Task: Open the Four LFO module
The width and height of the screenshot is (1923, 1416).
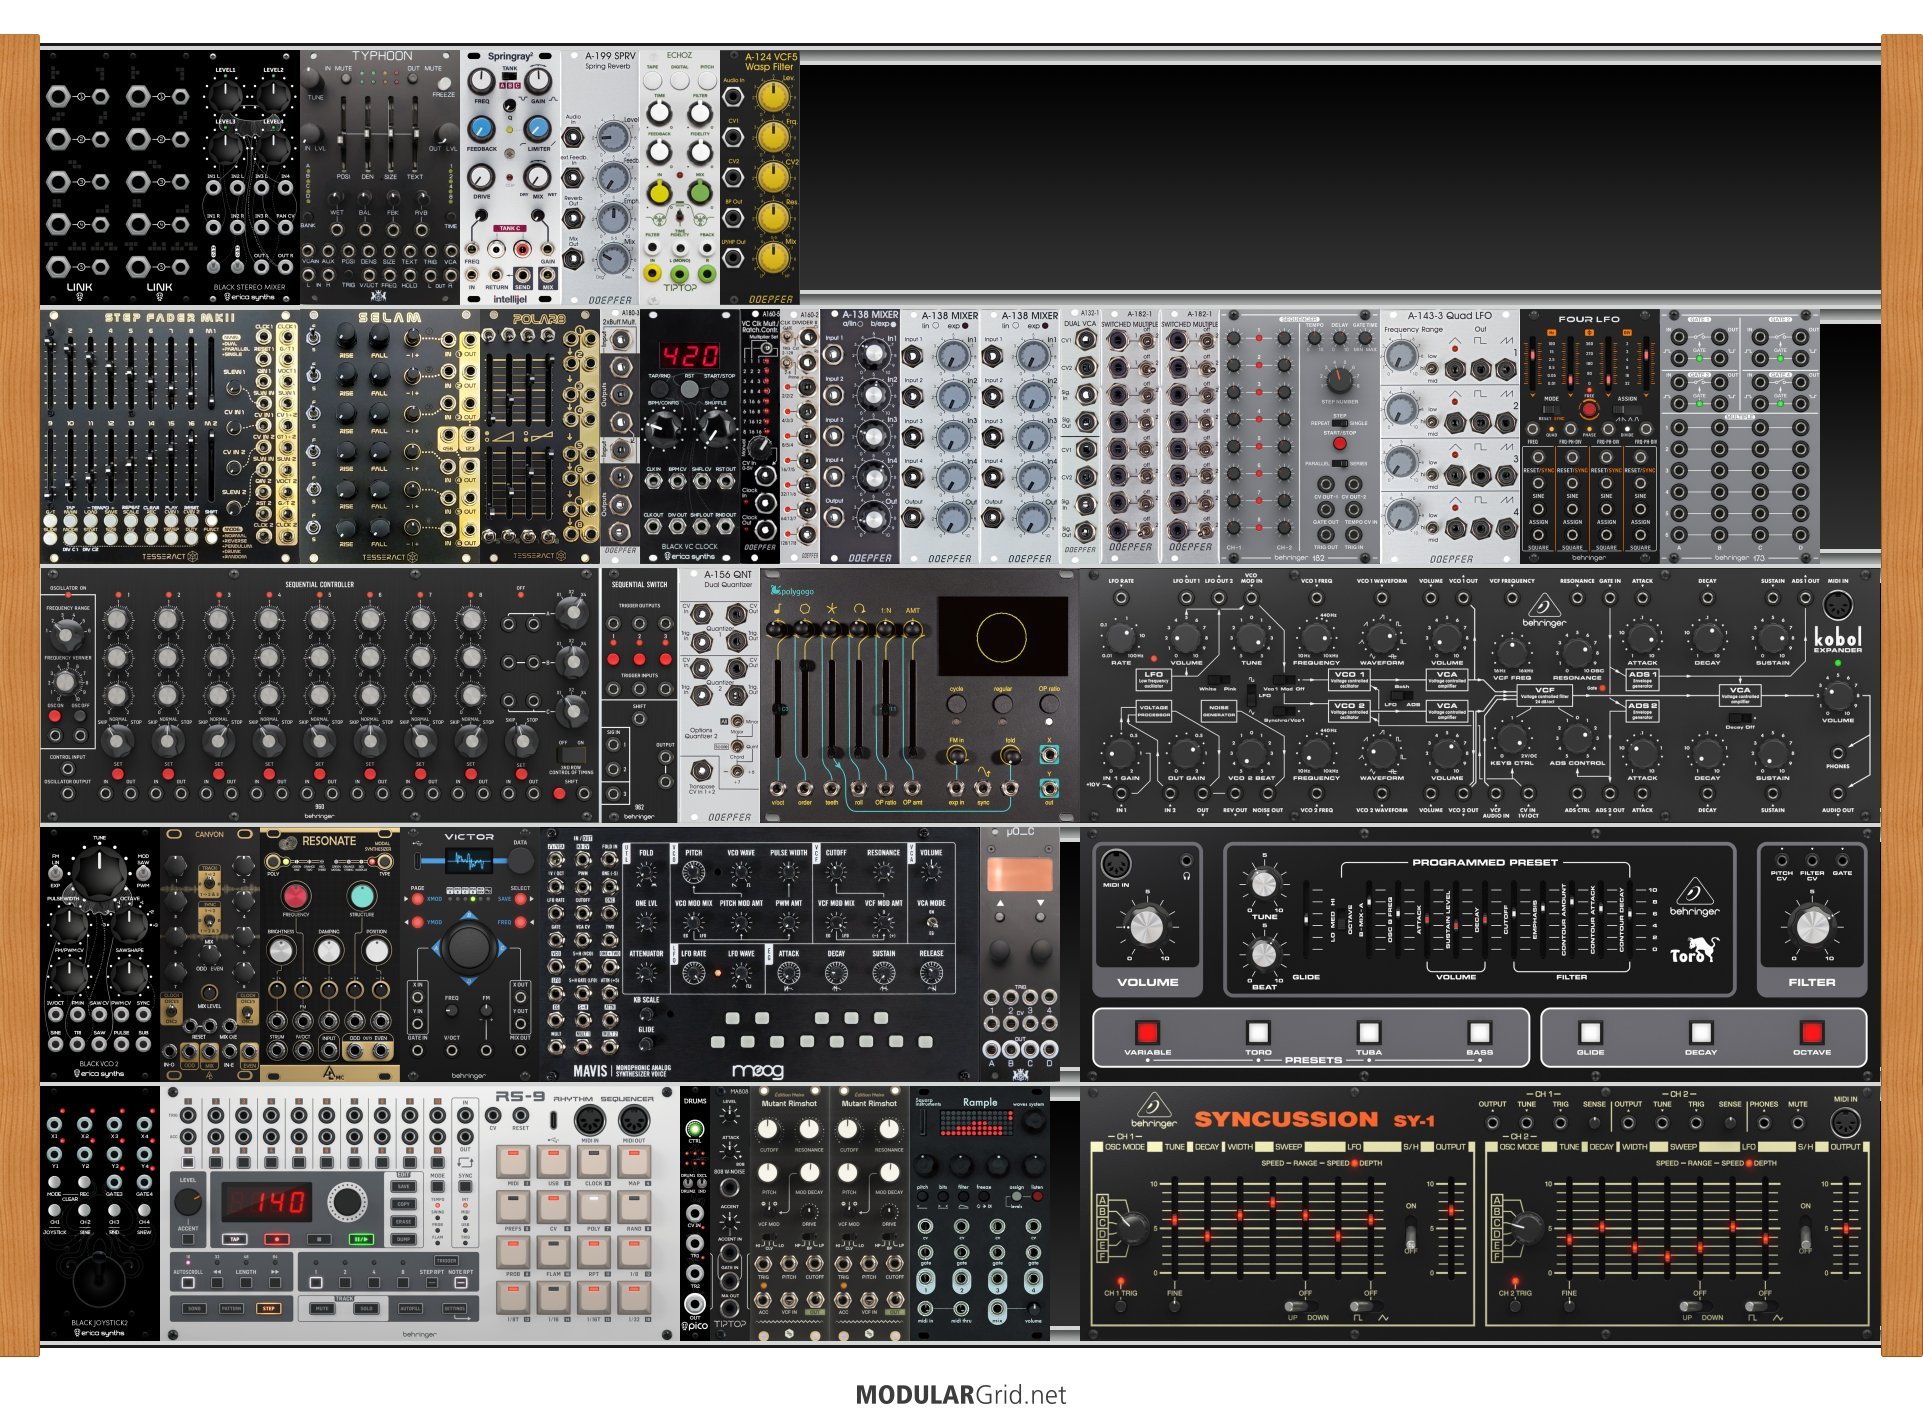Action: (1590, 437)
